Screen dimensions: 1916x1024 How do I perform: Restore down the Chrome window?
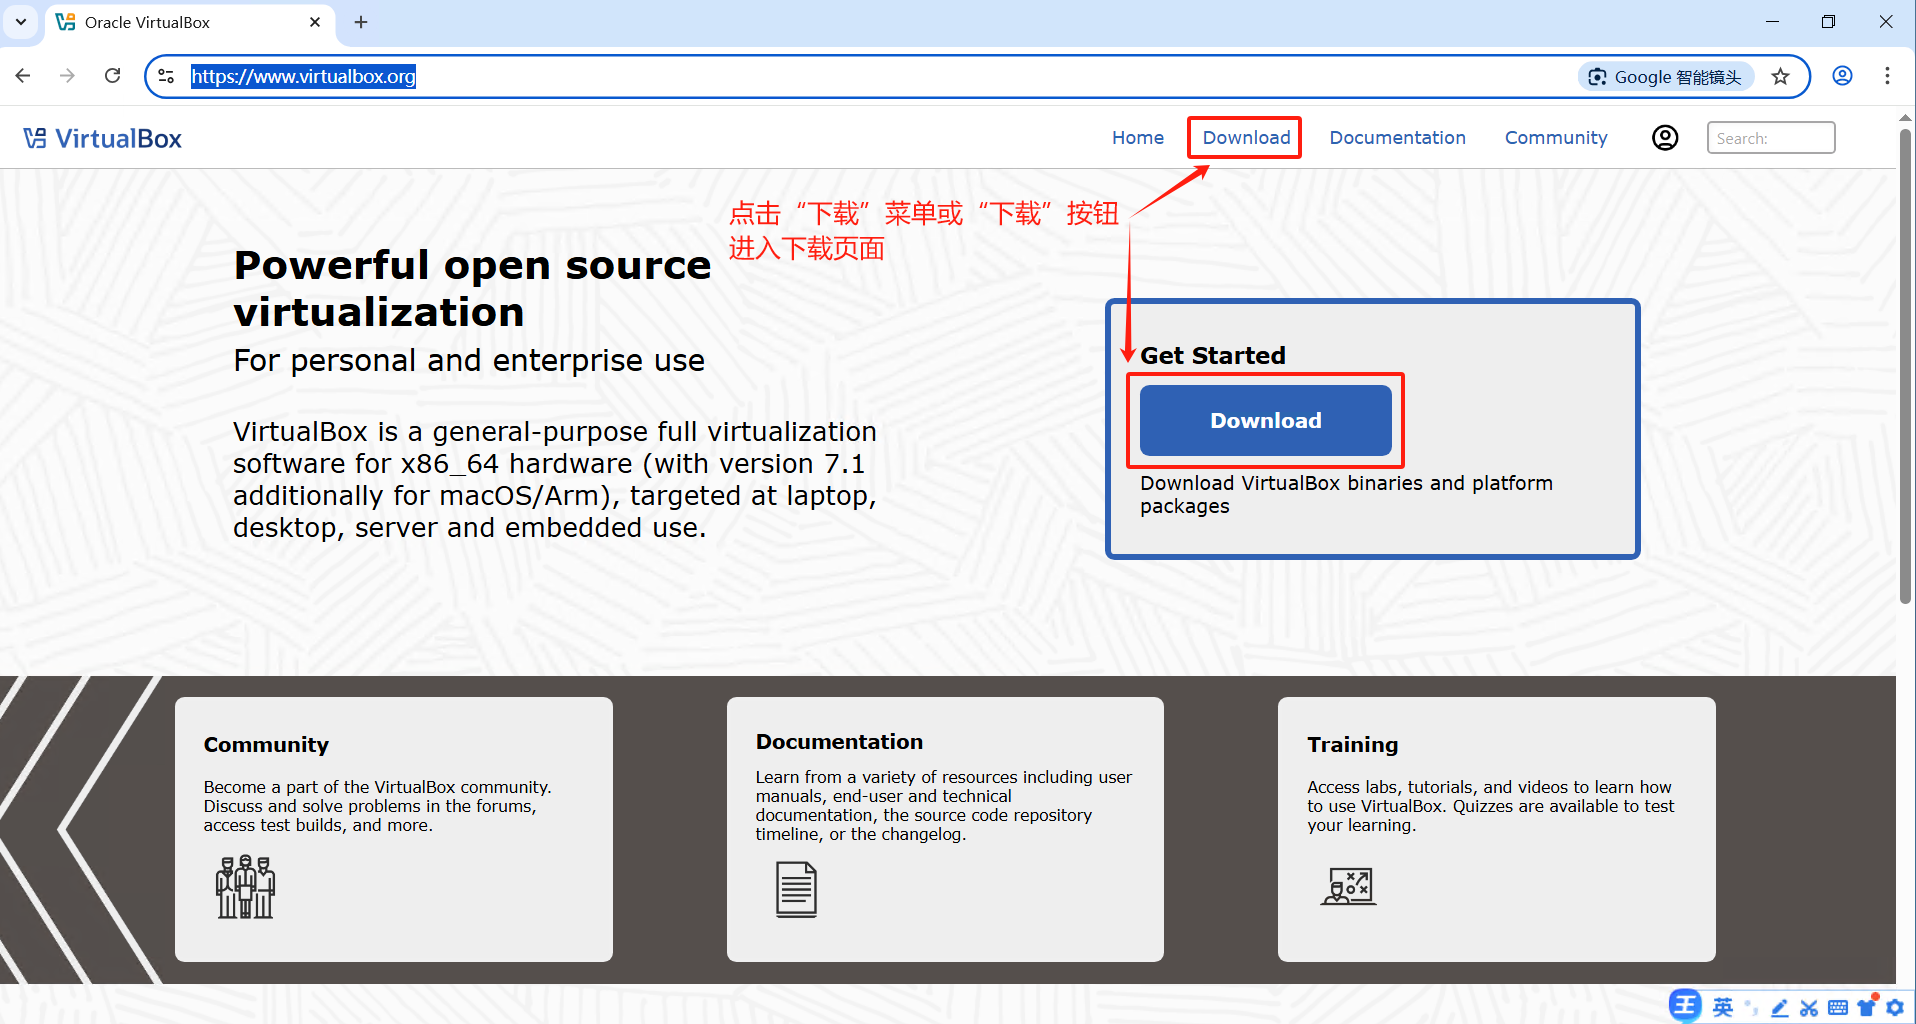[x=1828, y=22]
